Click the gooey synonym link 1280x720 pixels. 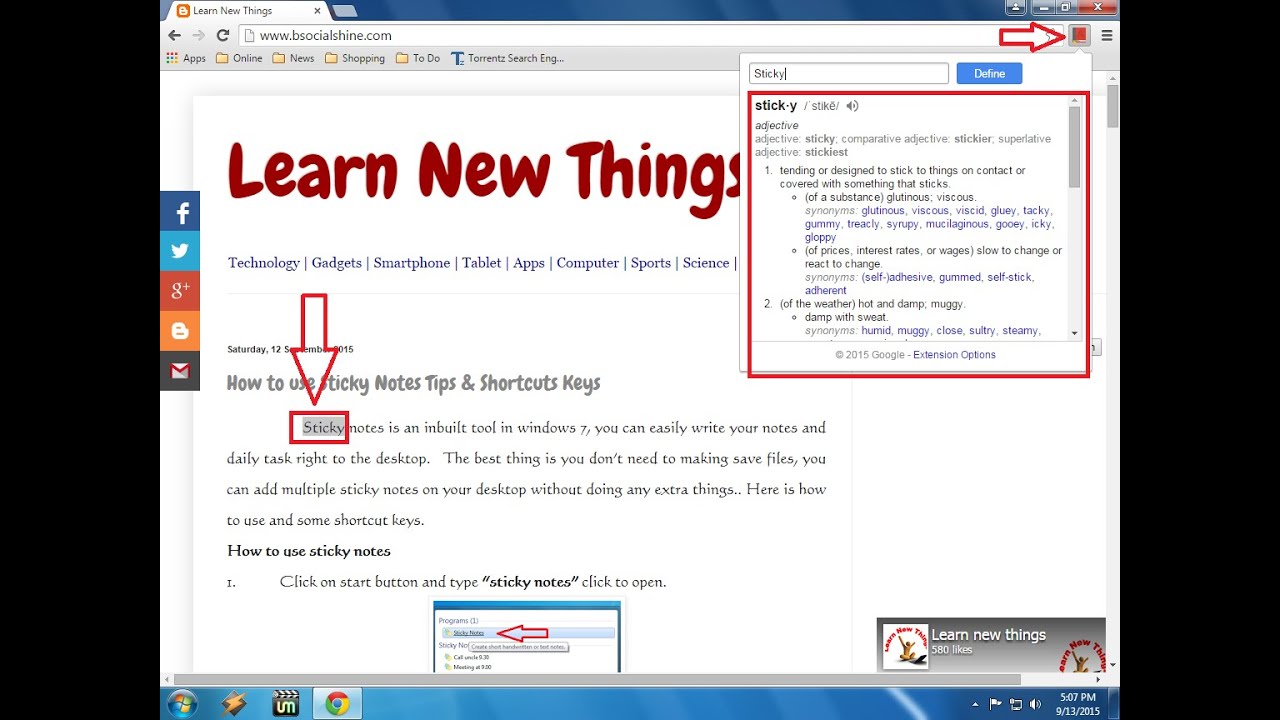1010,224
